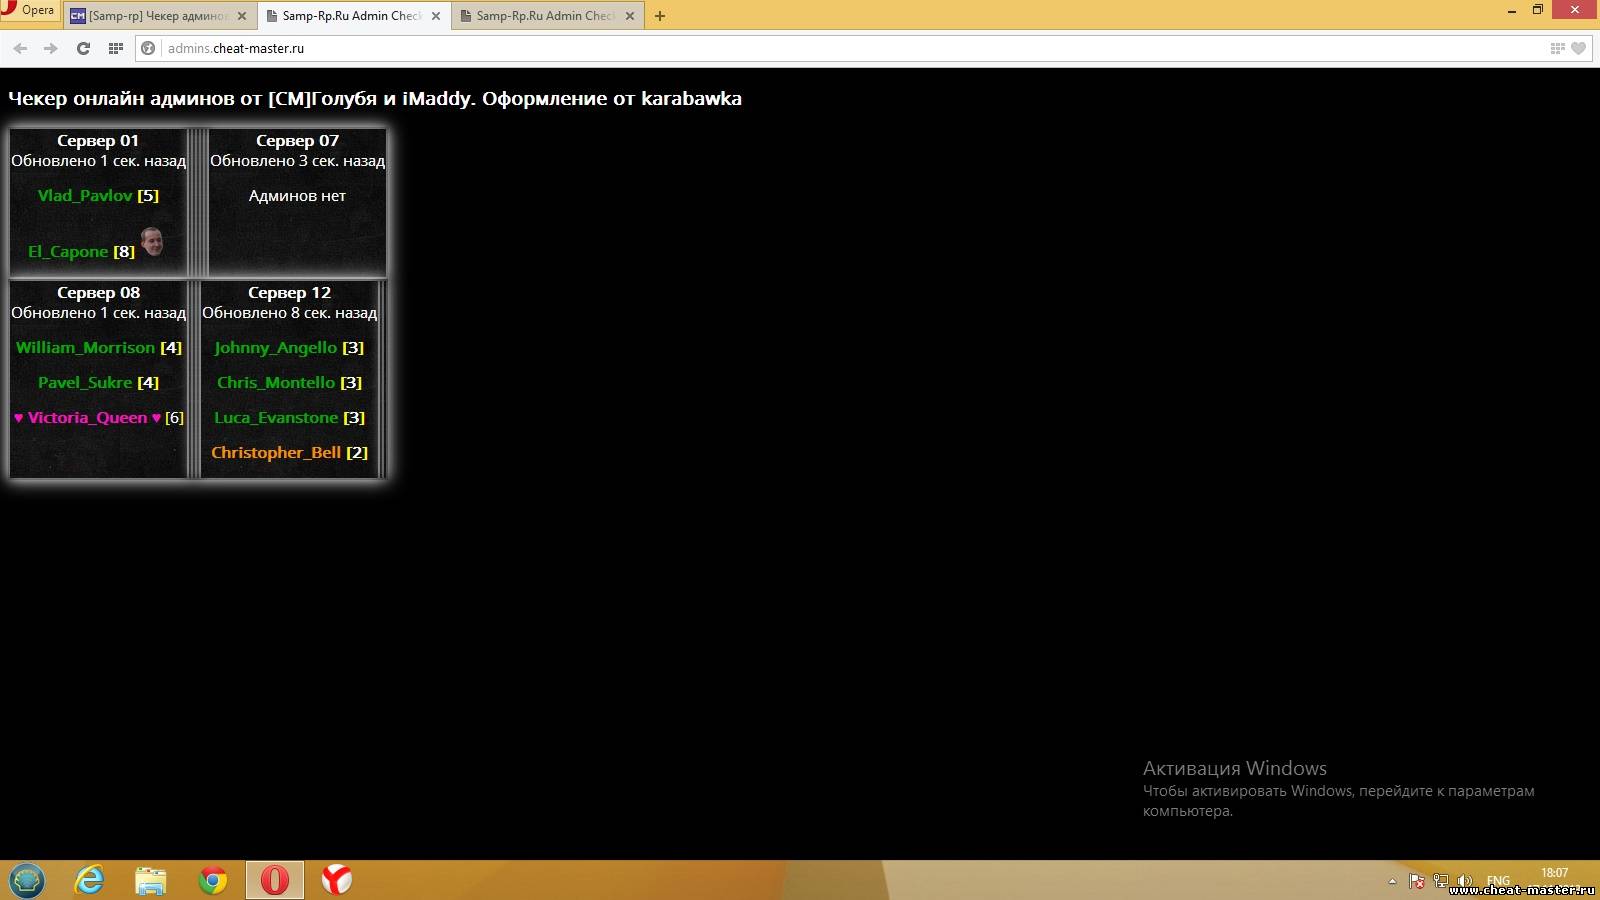1600x900 pixels.
Task: Close the active Samp-Rp.Ru Admin Checker tab
Action: 436,16
